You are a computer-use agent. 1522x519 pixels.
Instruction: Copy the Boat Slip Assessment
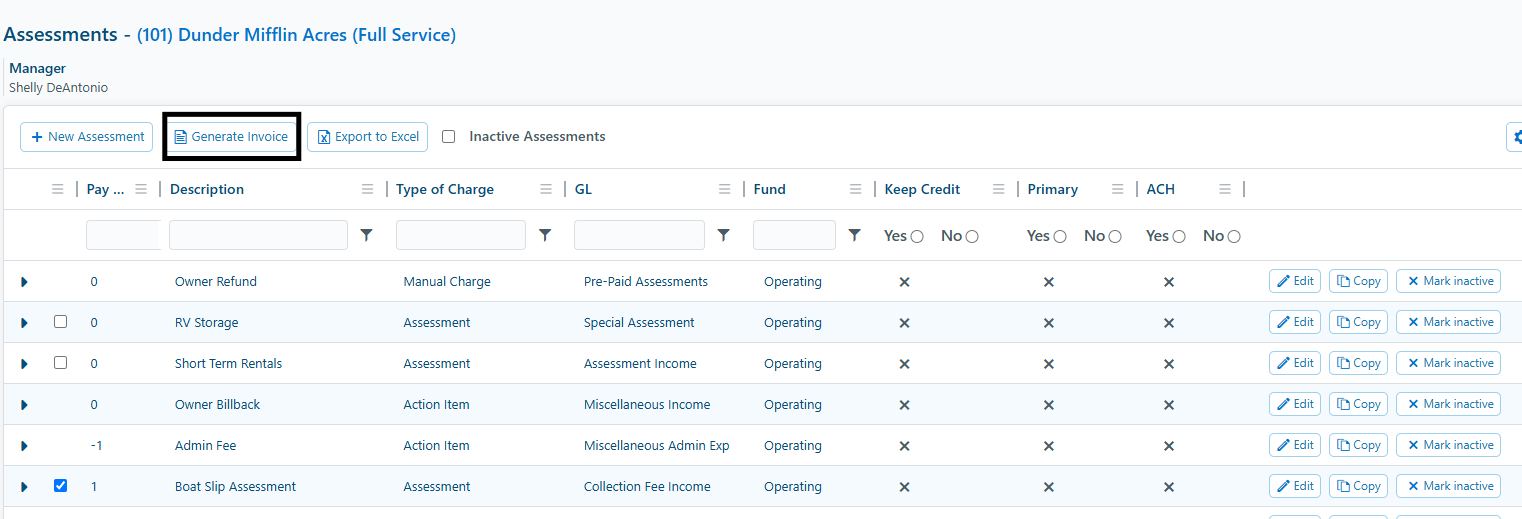(x=1358, y=486)
